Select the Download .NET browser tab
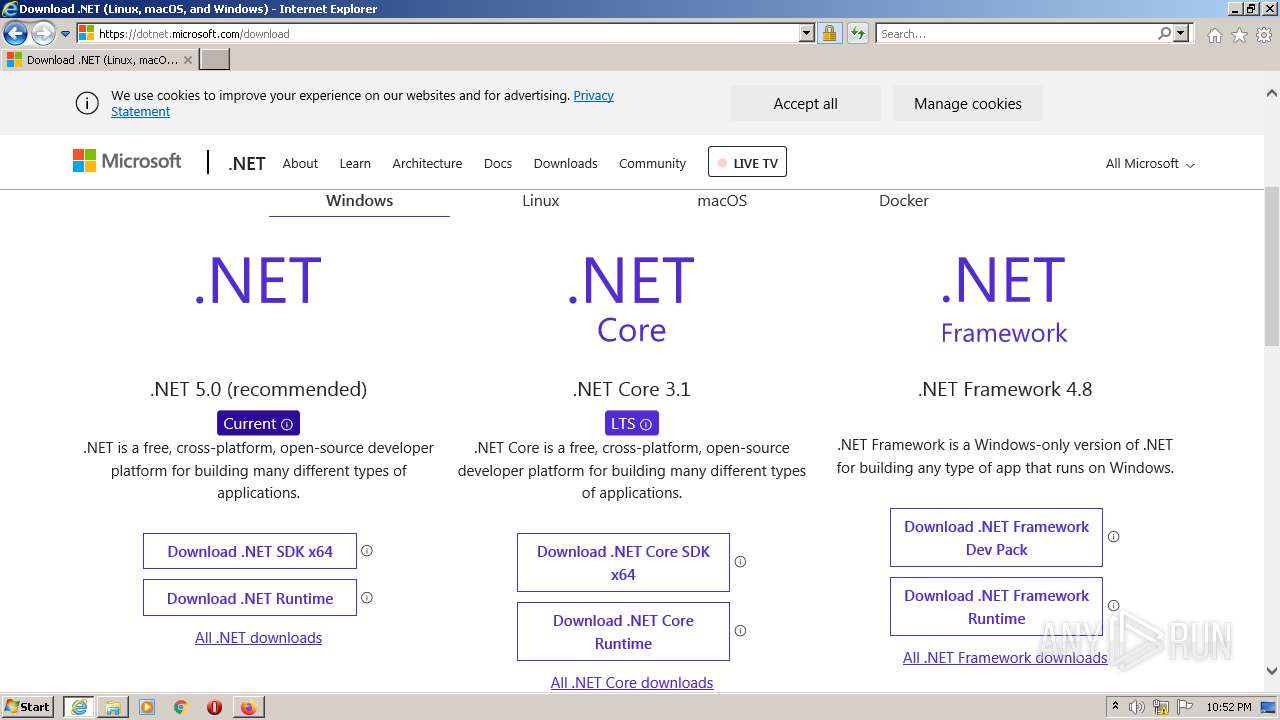Screen dimensions: 1280x720 tap(100, 59)
